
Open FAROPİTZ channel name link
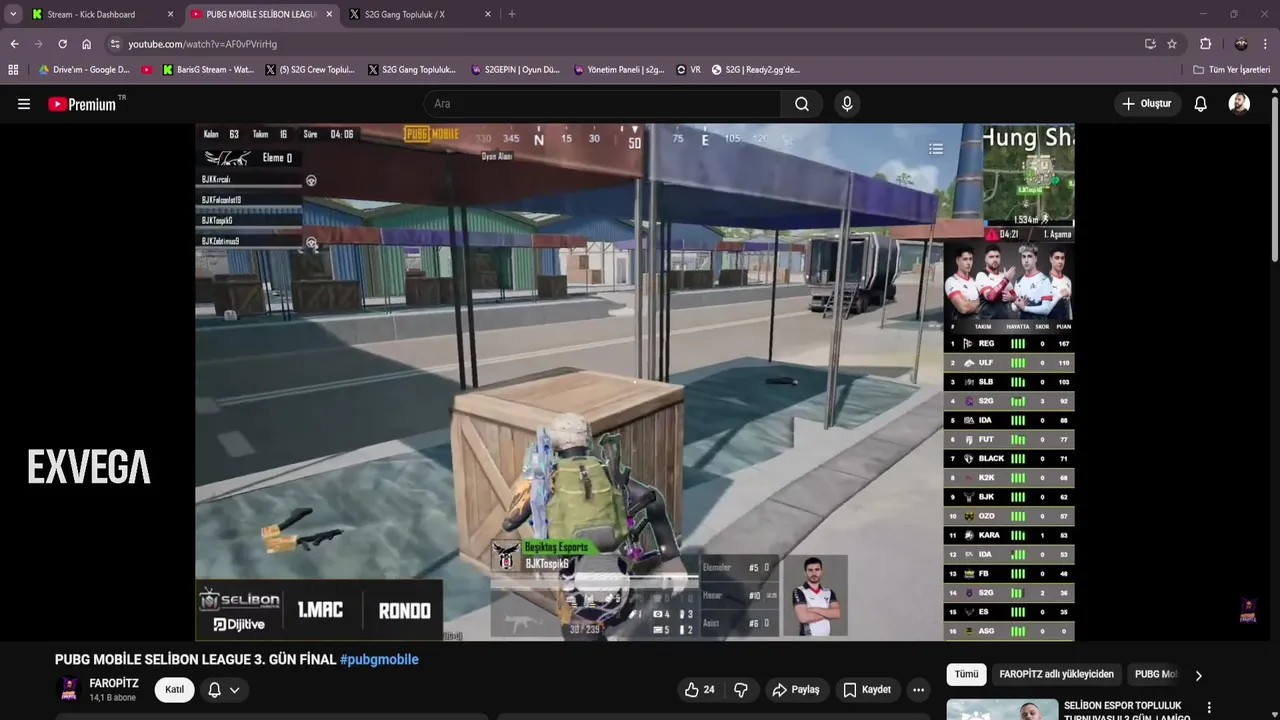114,683
